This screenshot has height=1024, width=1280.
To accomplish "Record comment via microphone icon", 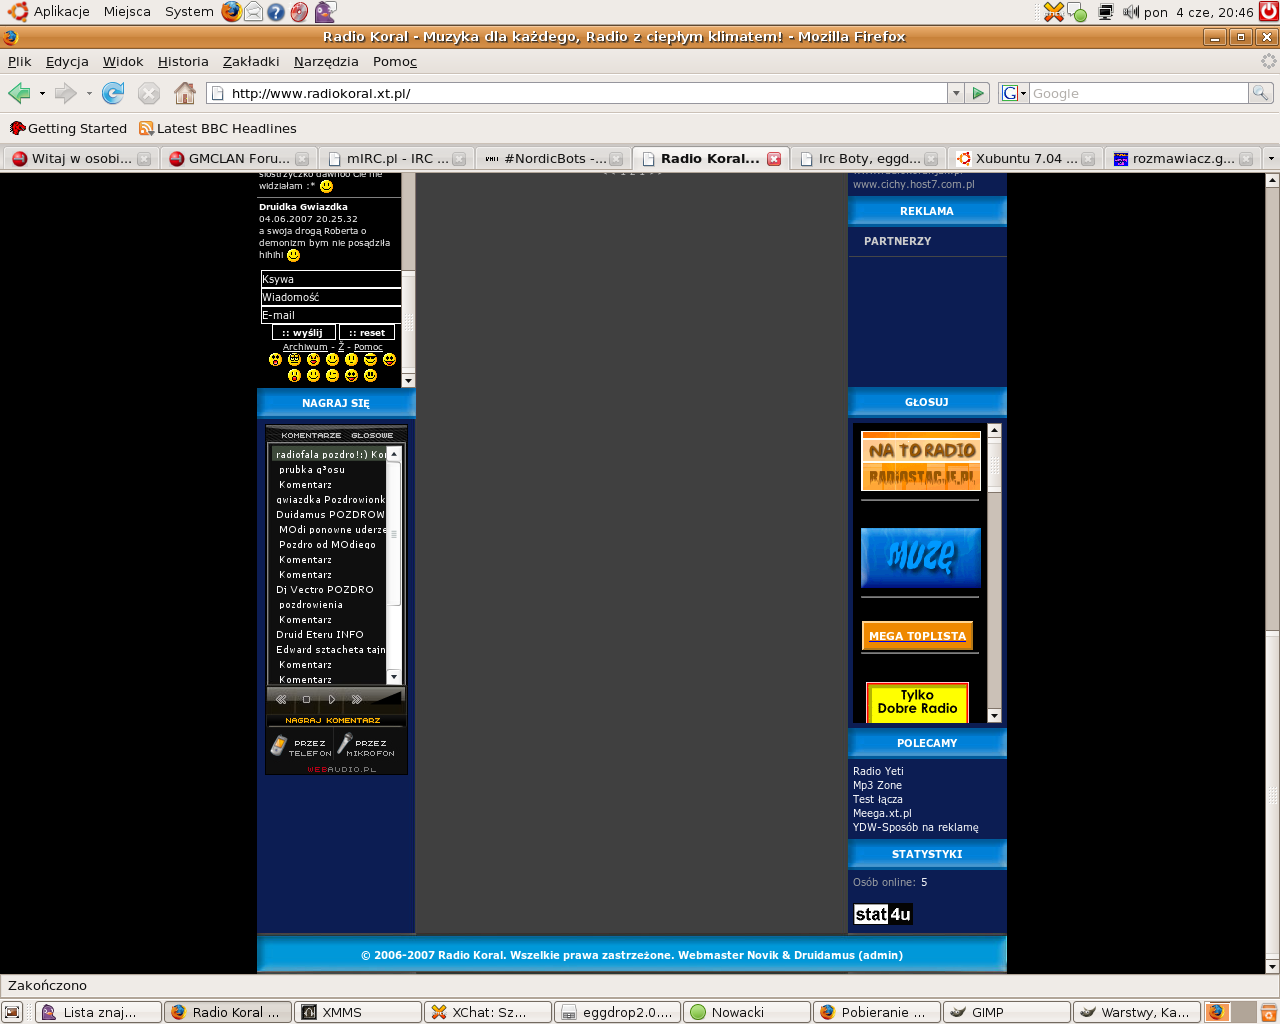I will coord(345,743).
